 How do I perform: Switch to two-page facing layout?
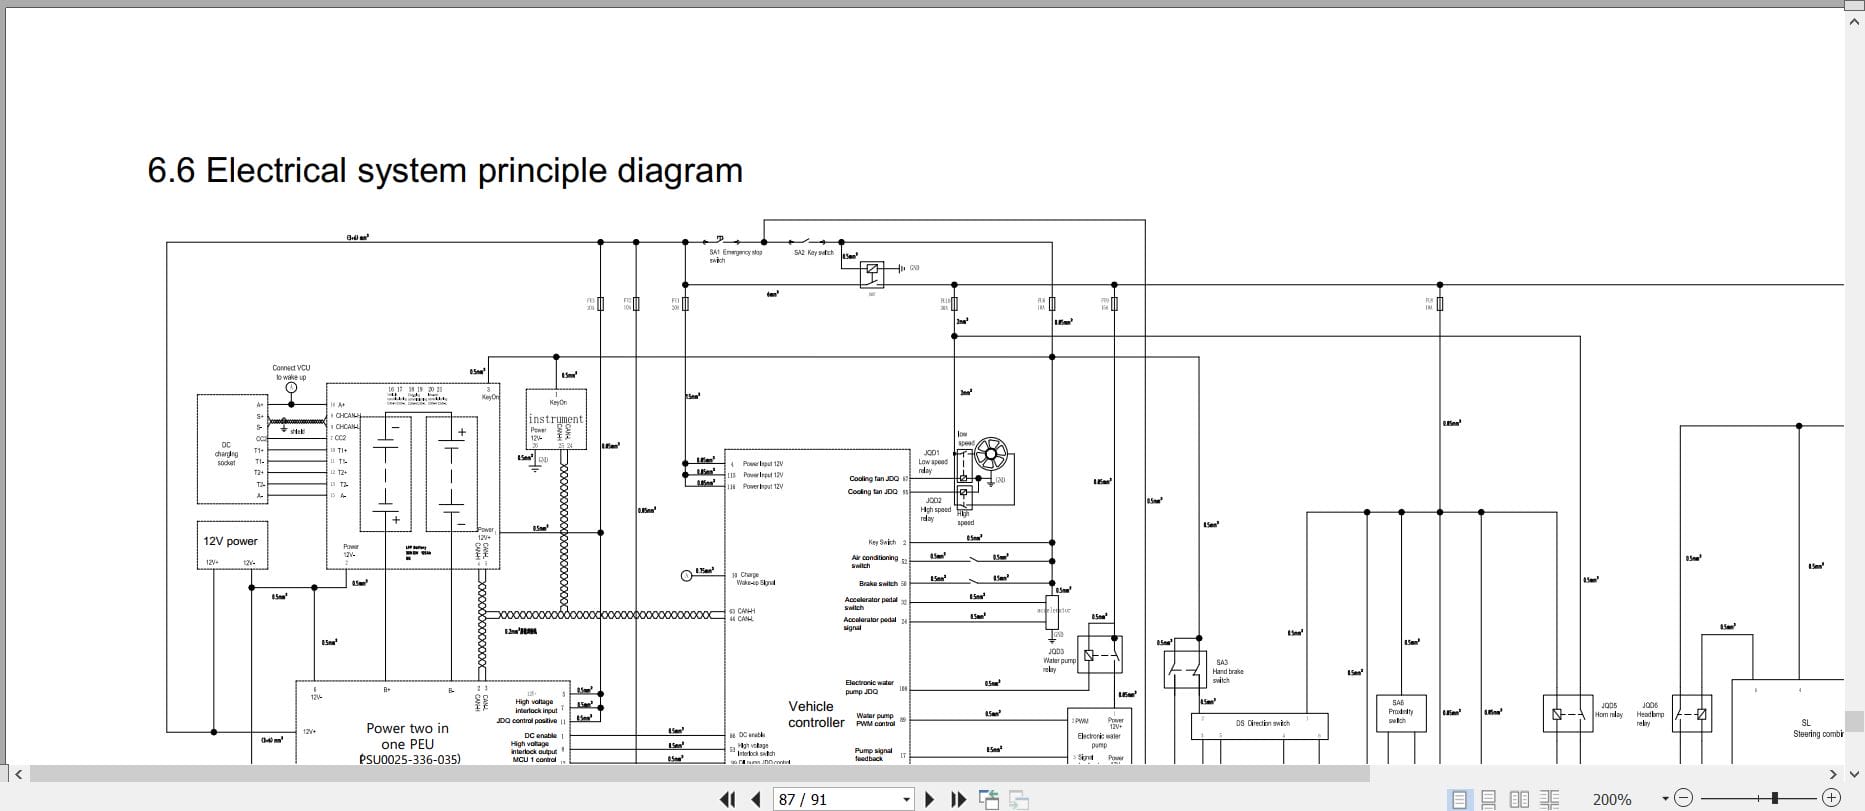[1519, 799]
